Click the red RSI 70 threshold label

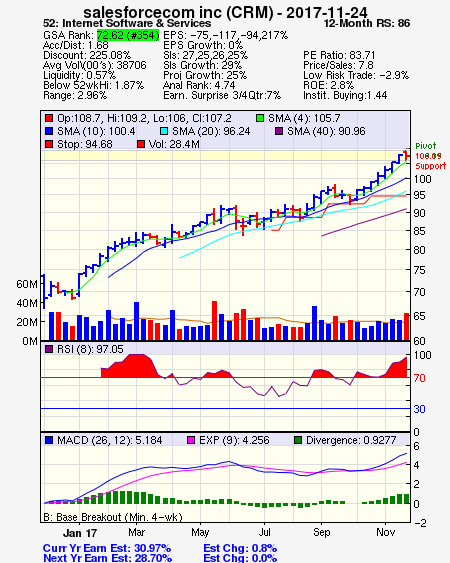(419, 378)
